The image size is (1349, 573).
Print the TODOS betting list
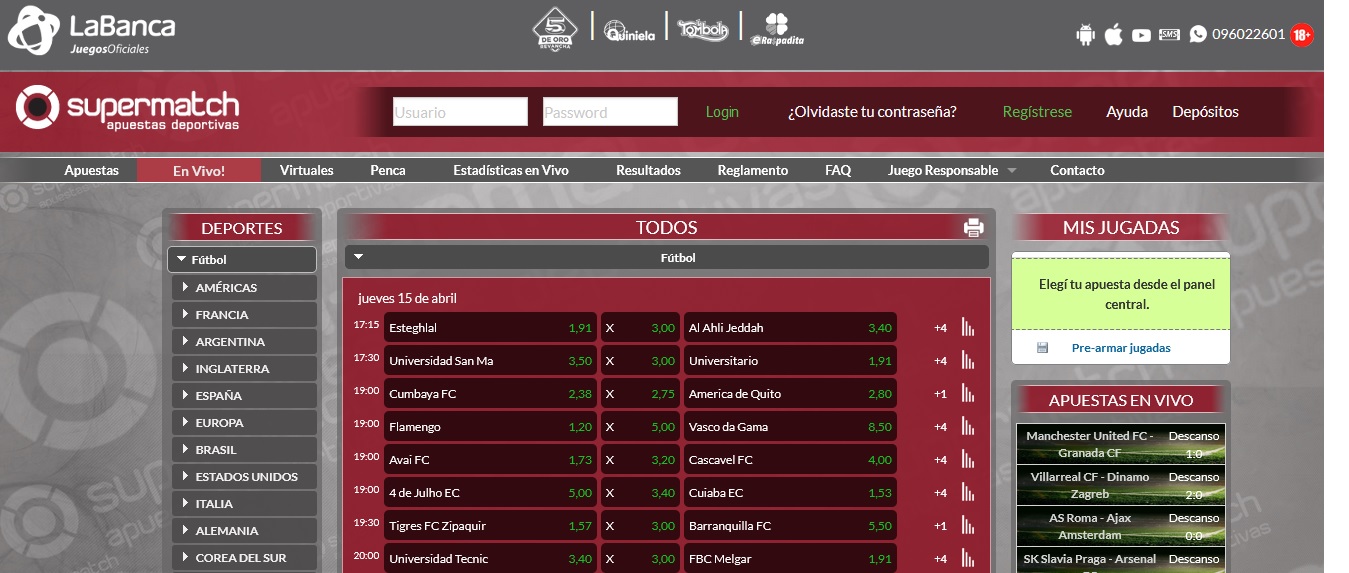pyautogui.click(x=974, y=228)
